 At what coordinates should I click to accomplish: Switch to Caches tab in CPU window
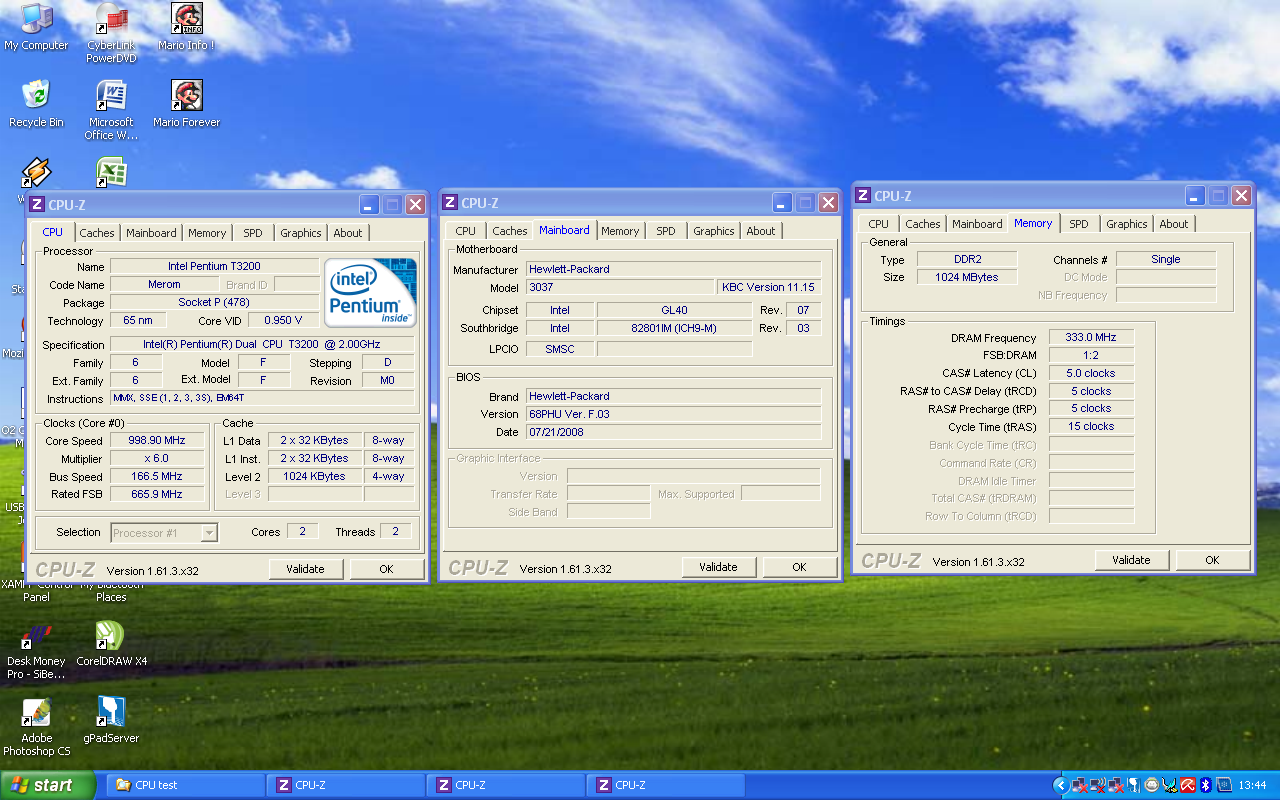coord(97,233)
